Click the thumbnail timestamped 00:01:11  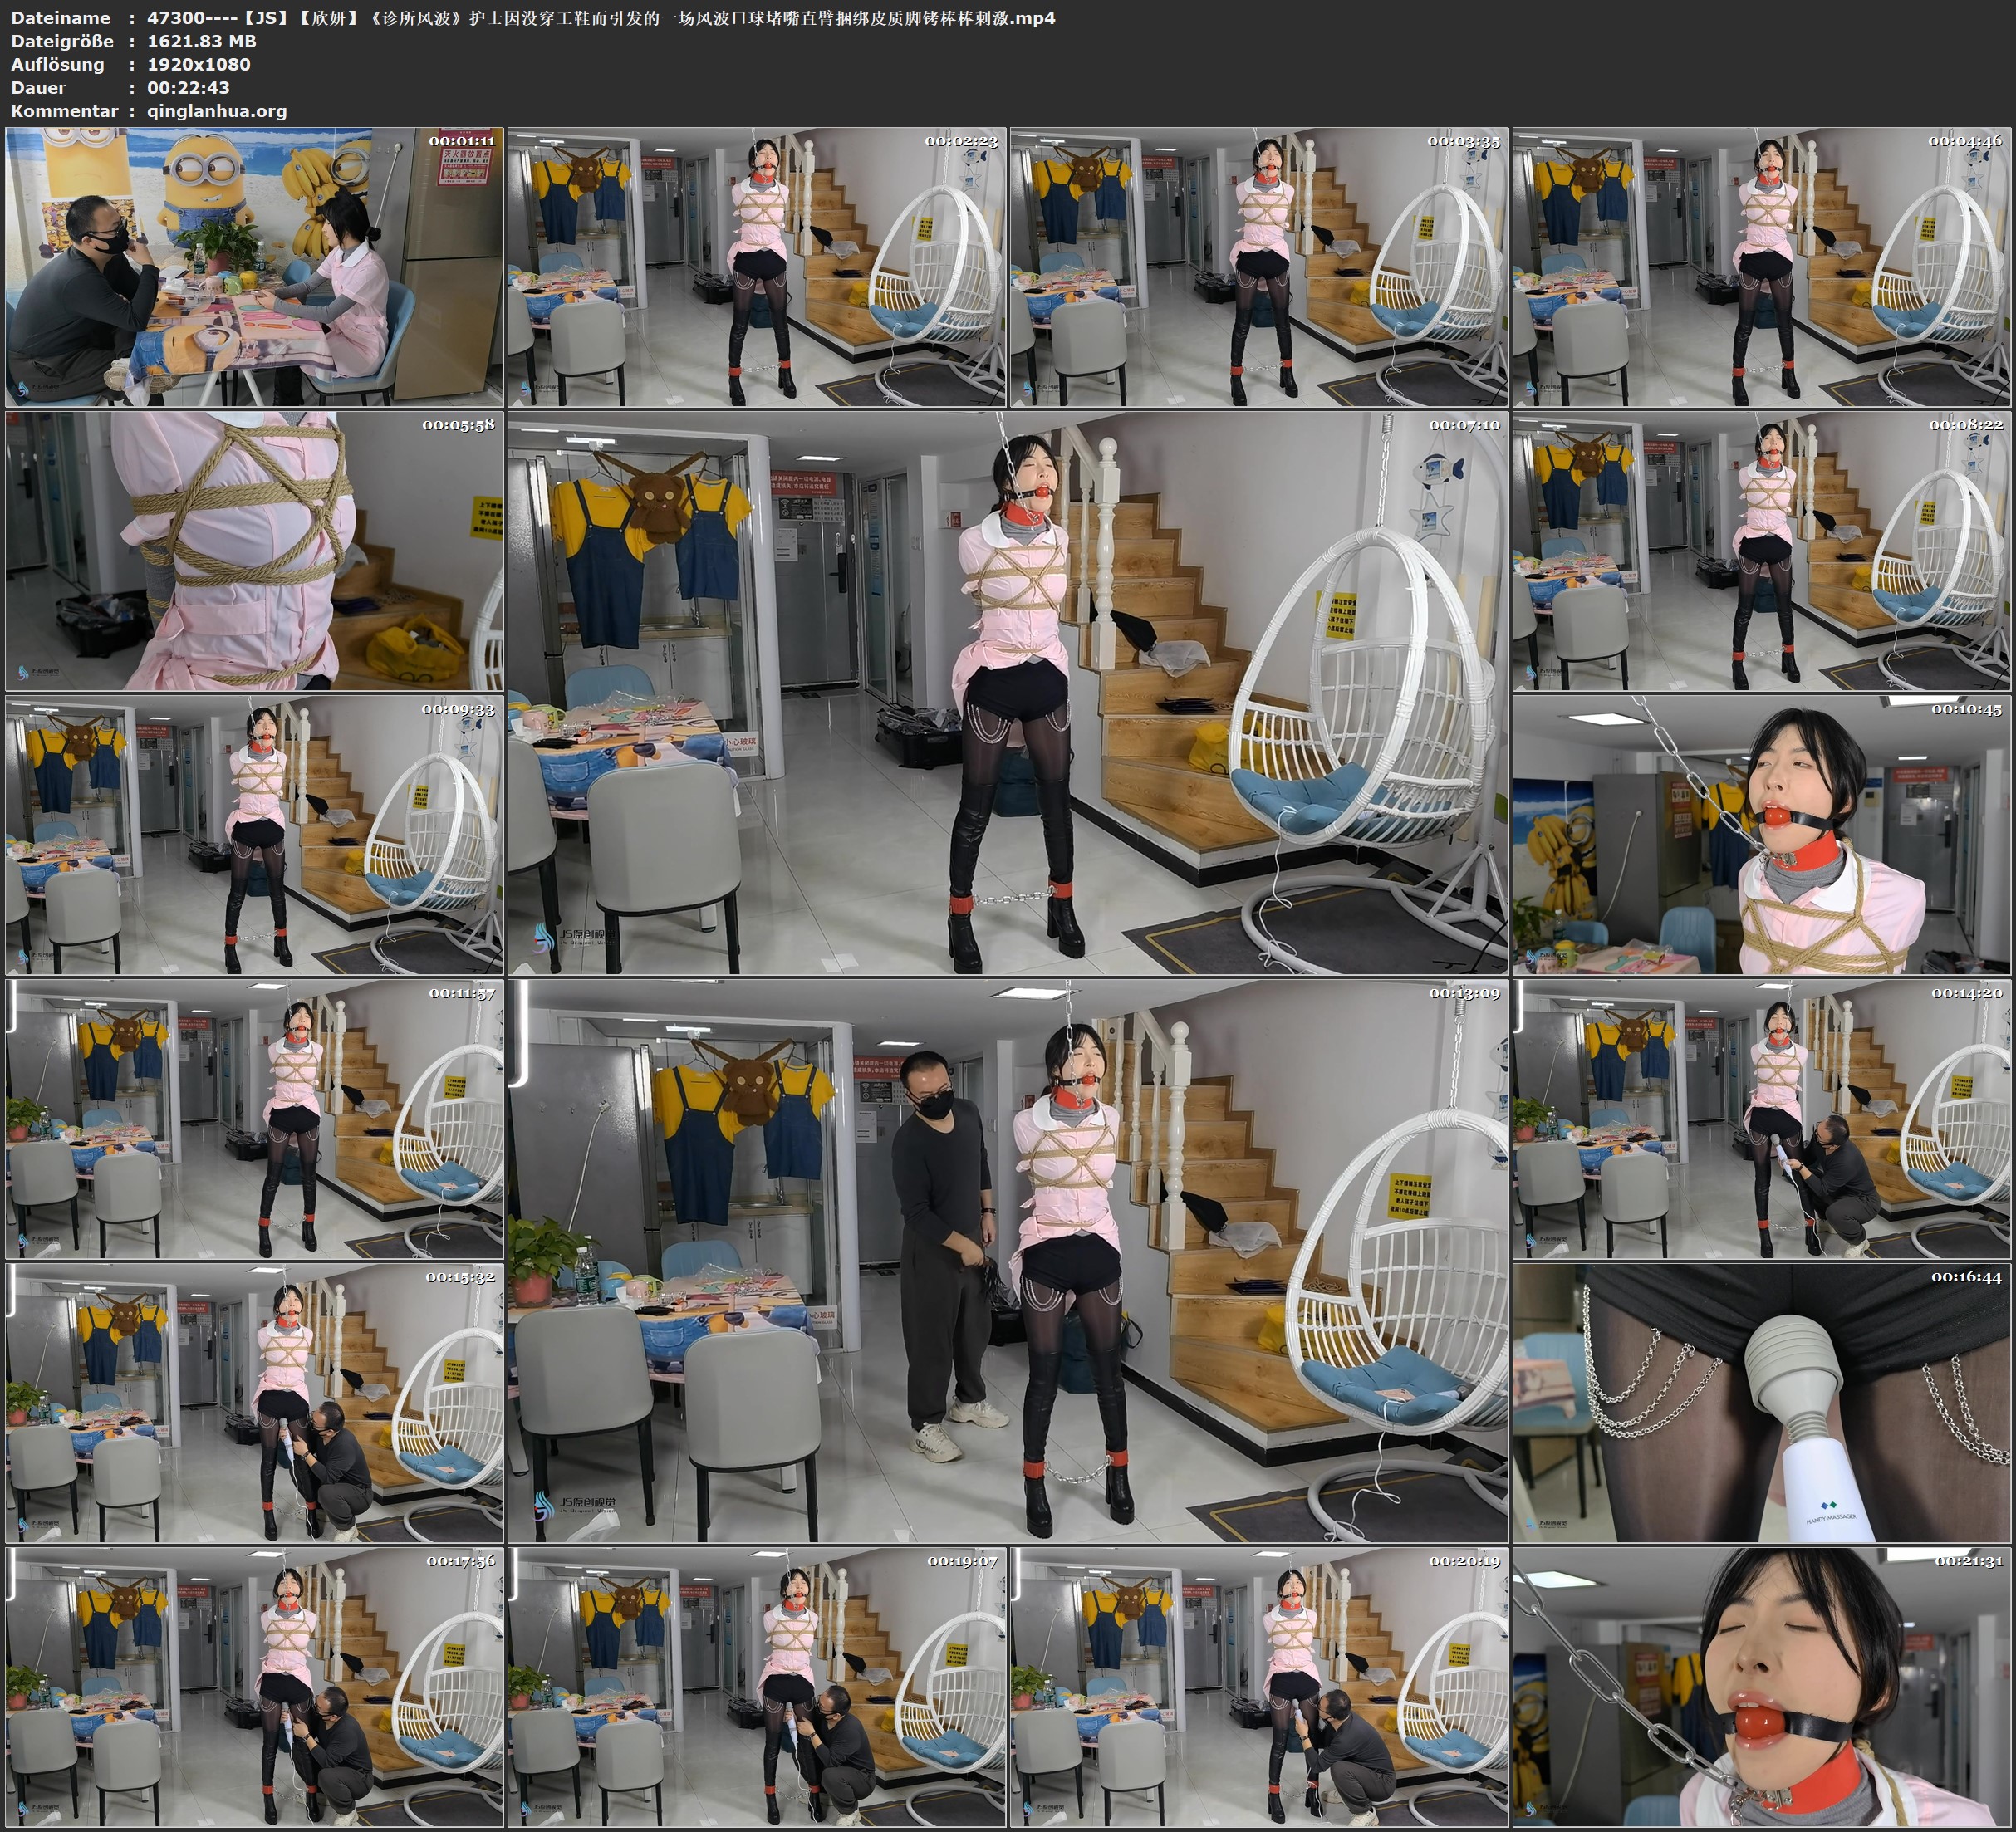[254, 267]
